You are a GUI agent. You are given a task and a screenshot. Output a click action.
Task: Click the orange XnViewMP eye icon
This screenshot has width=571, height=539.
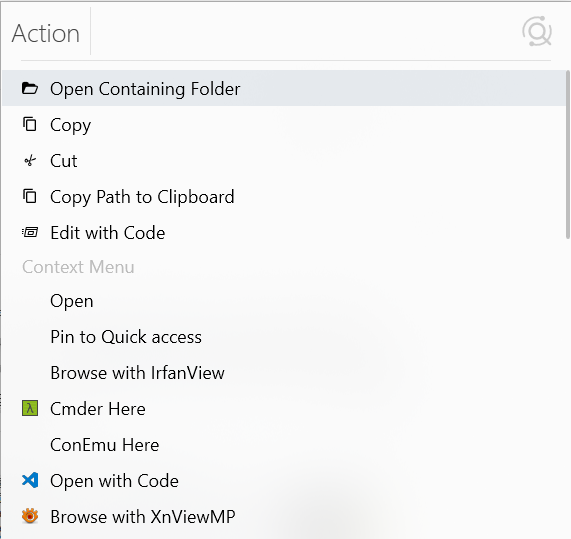[30, 516]
